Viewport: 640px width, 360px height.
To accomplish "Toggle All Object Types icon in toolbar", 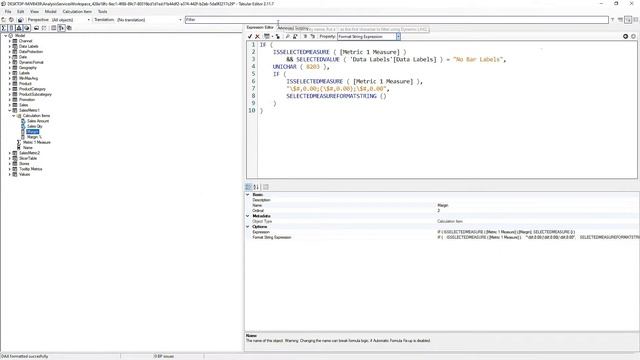I will tap(53, 28).
